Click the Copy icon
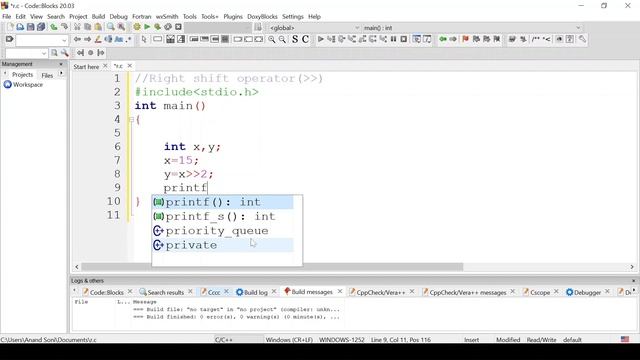 87,27
